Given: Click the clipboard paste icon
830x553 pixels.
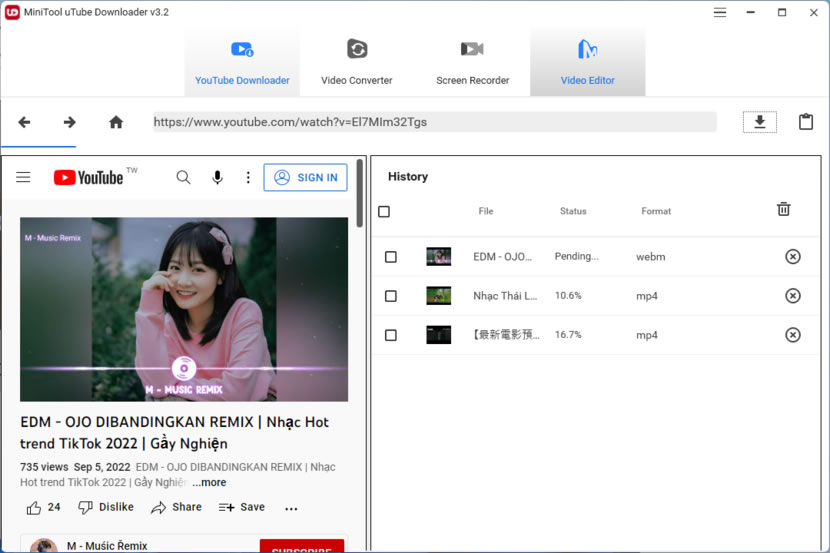Looking at the screenshot, I should tap(806, 122).
